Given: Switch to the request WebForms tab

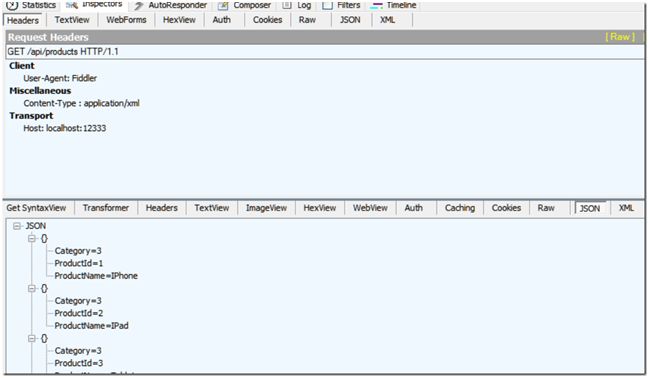Looking at the screenshot, I should coord(126,20).
